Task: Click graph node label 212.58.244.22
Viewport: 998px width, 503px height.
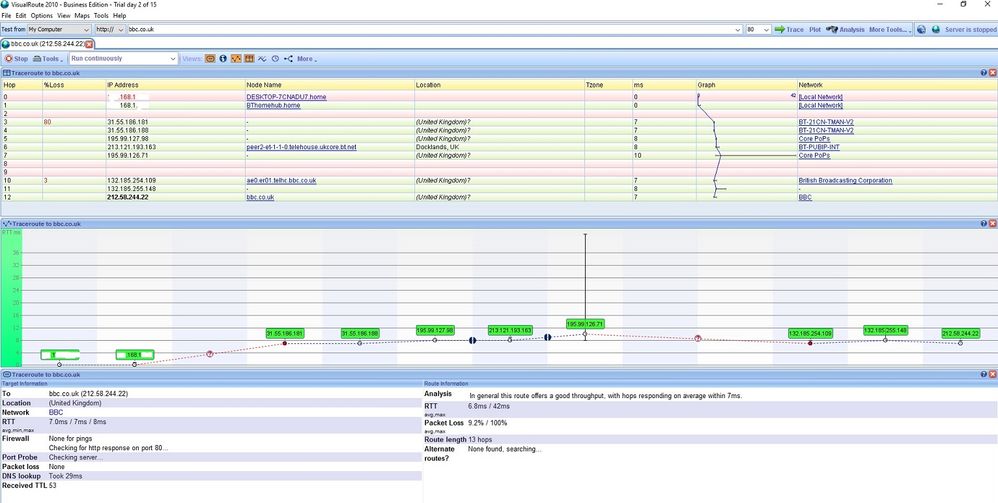Action: click(x=960, y=334)
